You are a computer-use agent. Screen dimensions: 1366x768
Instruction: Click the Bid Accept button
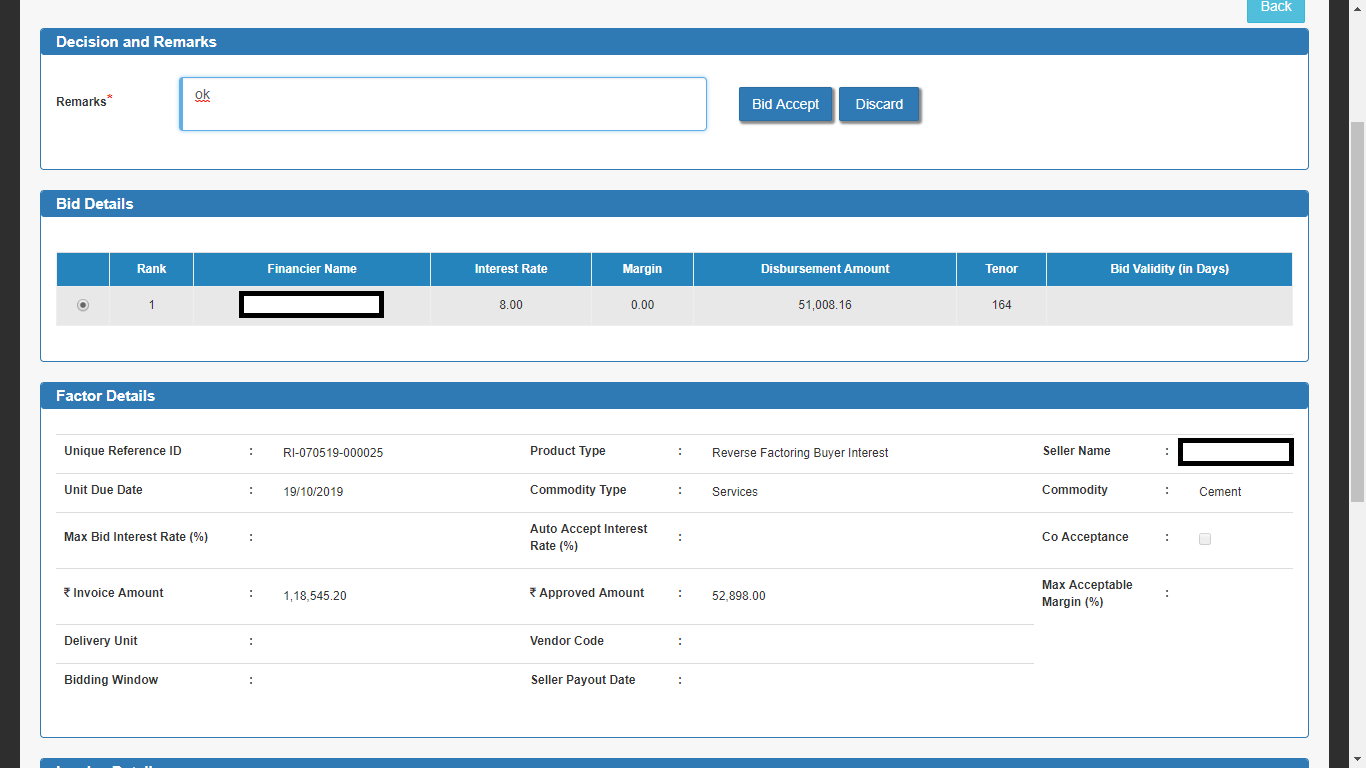[x=785, y=104]
